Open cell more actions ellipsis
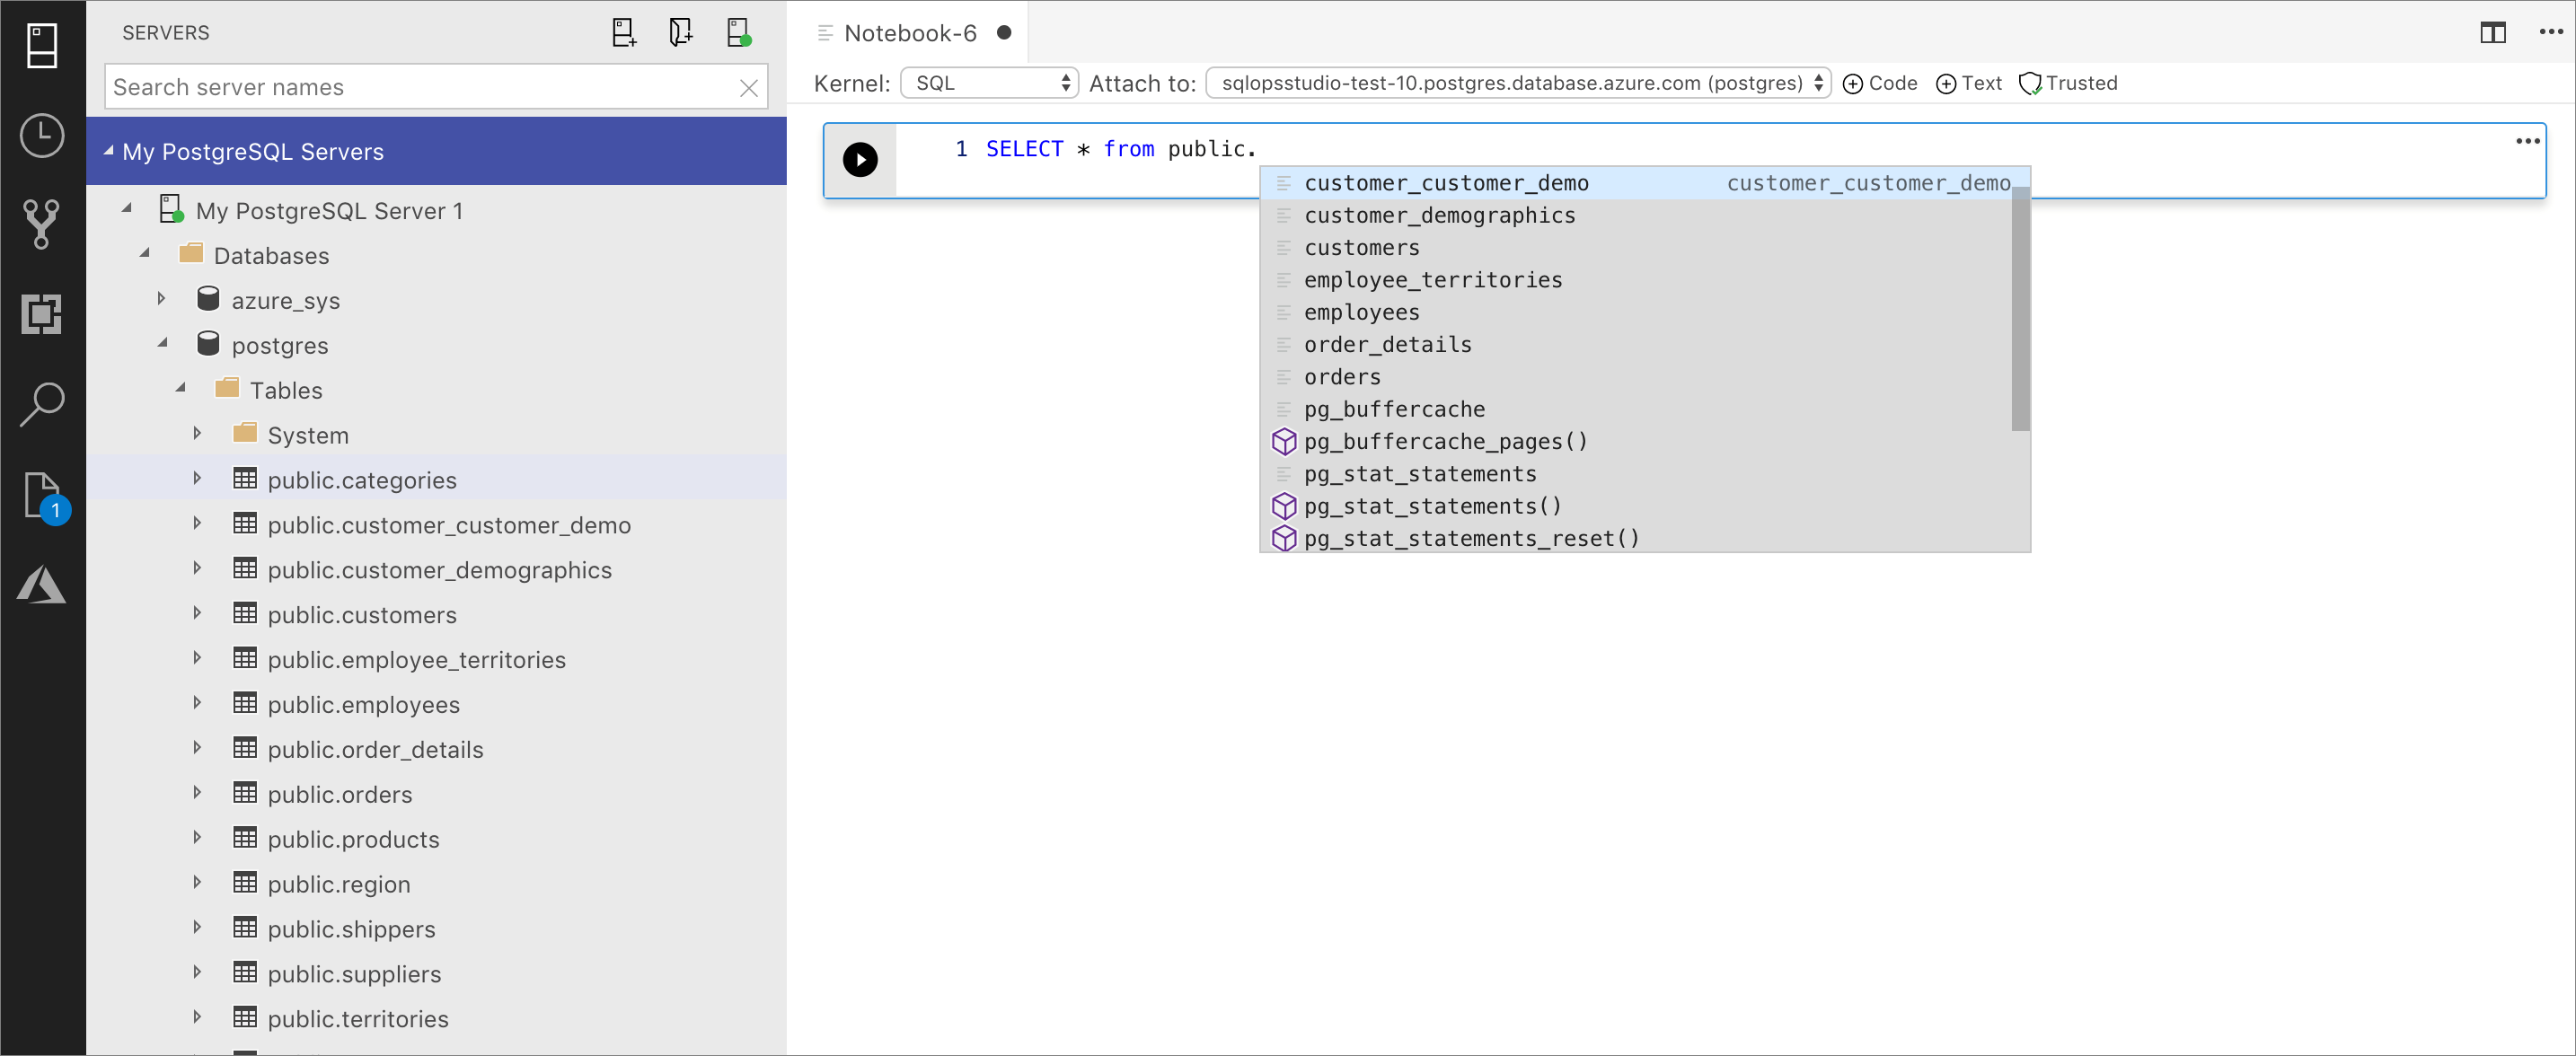The width and height of the screenshot is (2576, 1056). (2527, 141)
